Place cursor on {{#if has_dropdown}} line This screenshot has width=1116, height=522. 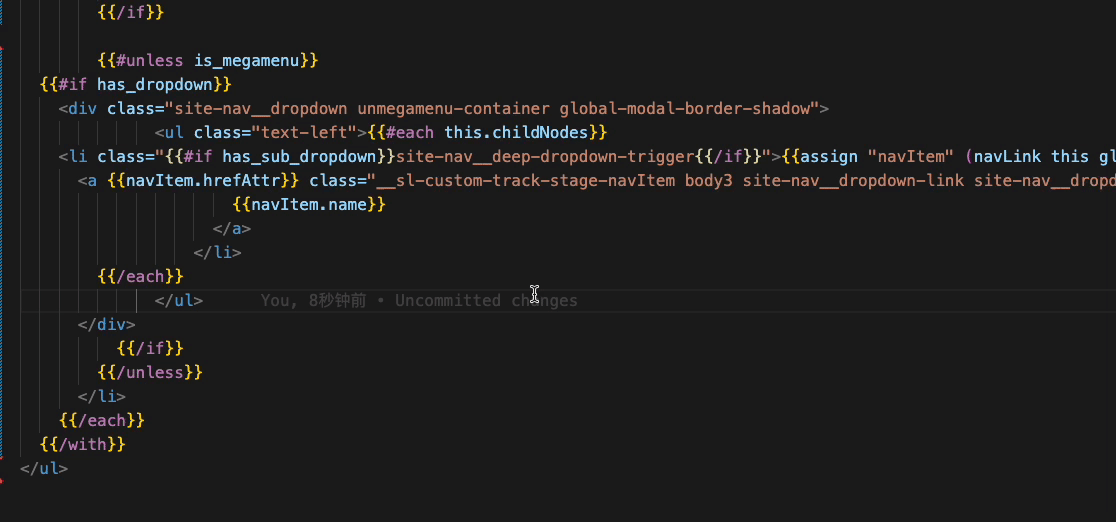coord(136,85)
